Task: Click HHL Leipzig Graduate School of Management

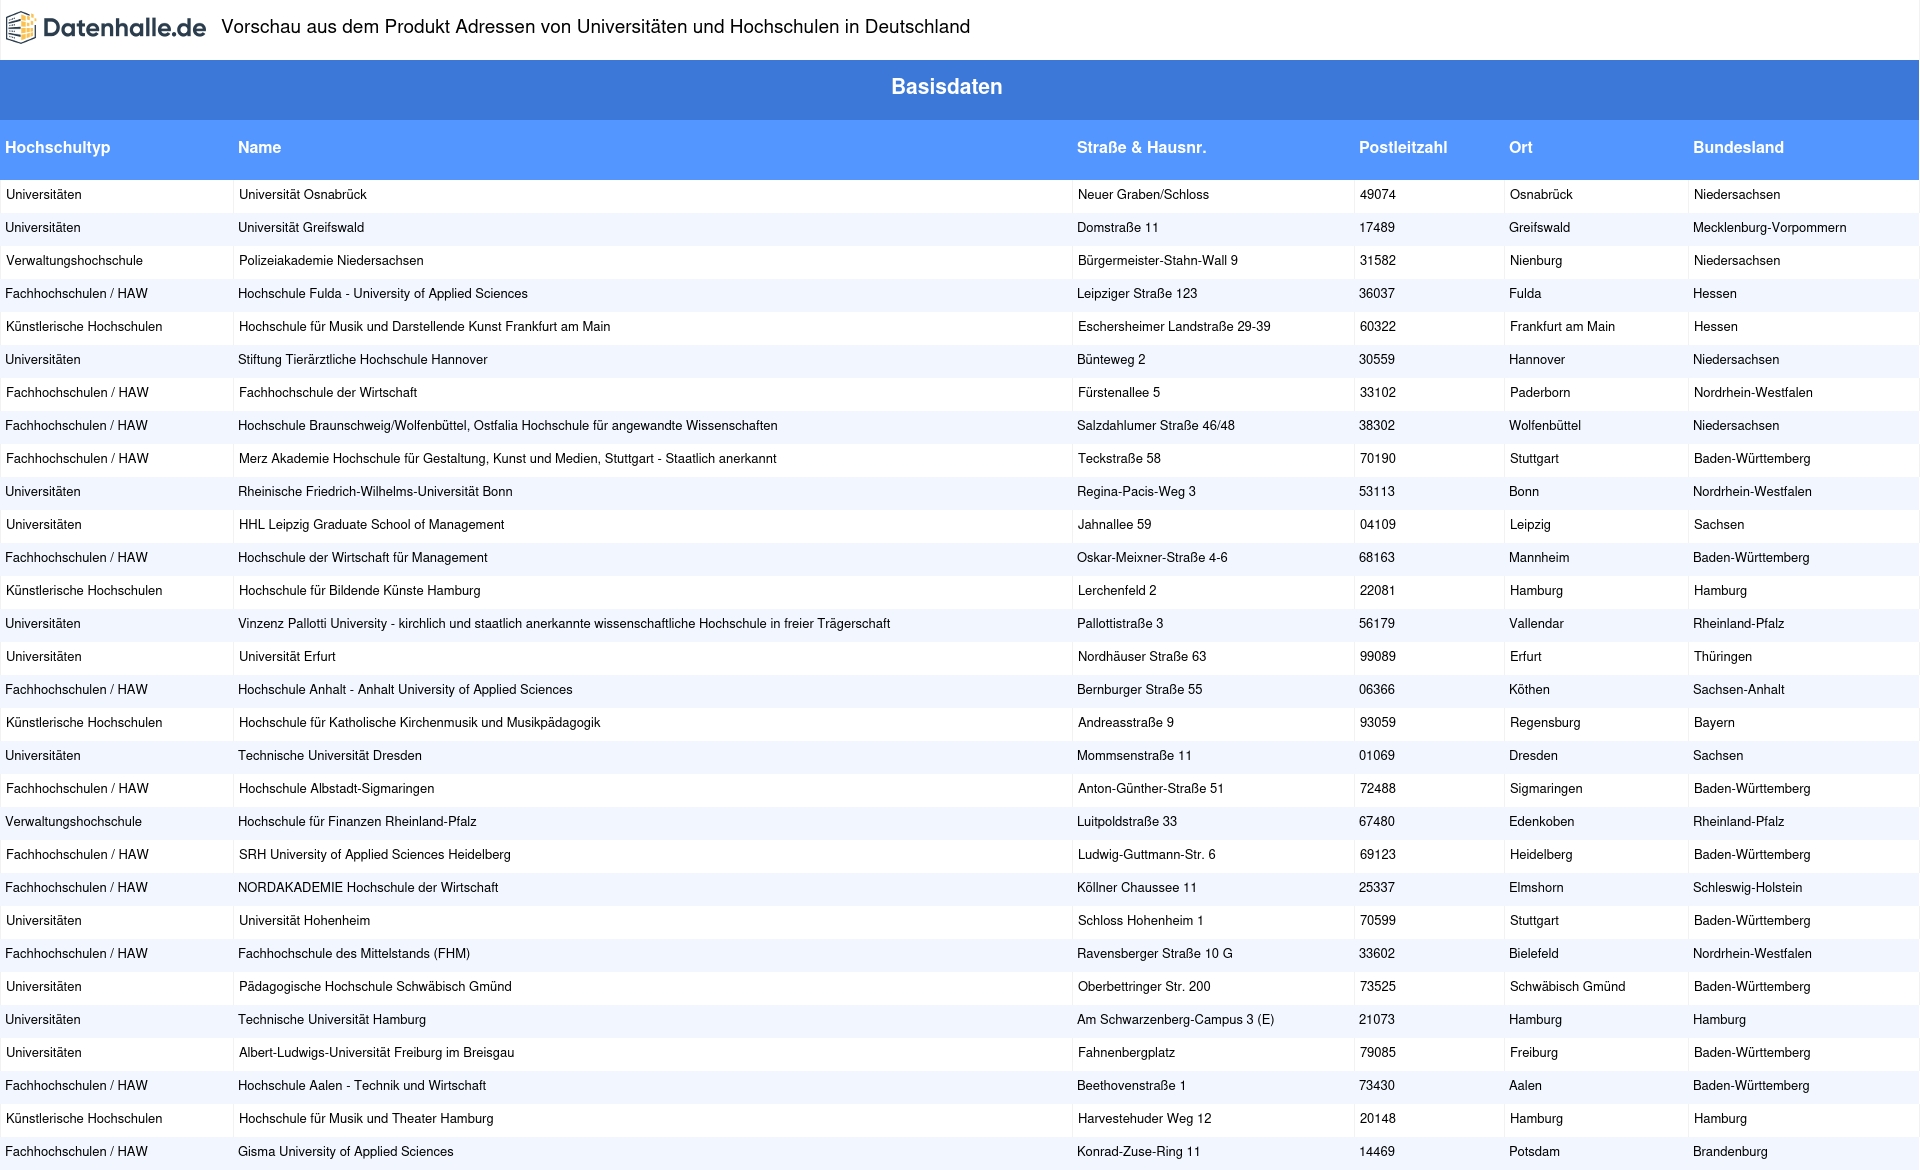Action: [x=371, y=524]
